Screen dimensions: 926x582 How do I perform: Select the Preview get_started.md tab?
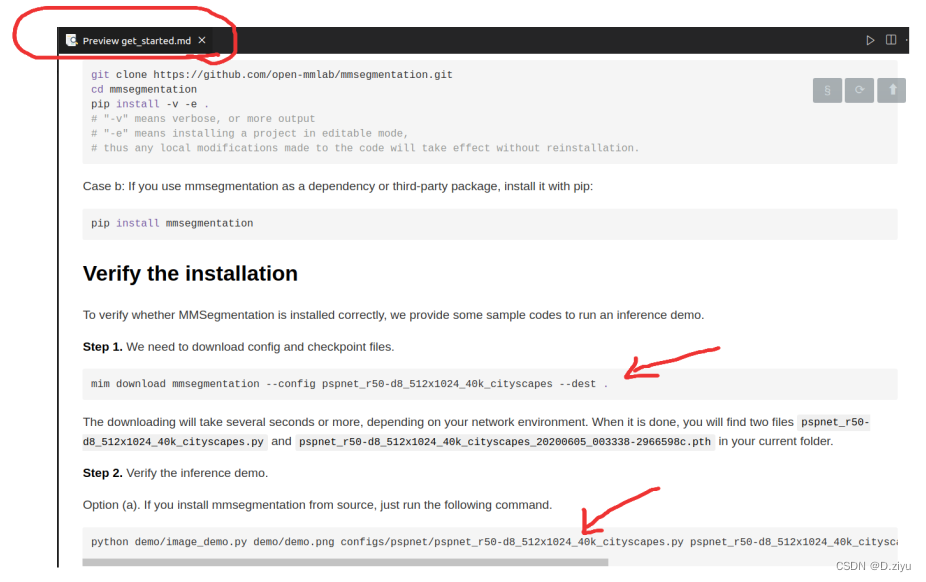136,41
